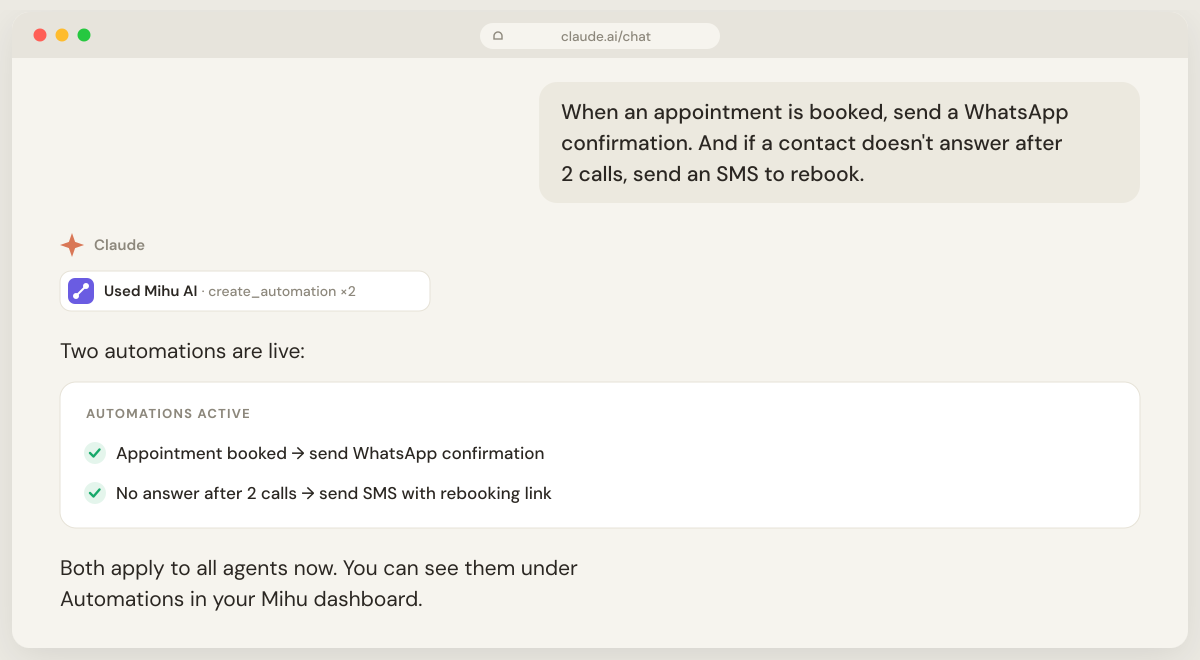Click the create_automation ×2 label
The image size is (1200, 660).
[282, 291]
